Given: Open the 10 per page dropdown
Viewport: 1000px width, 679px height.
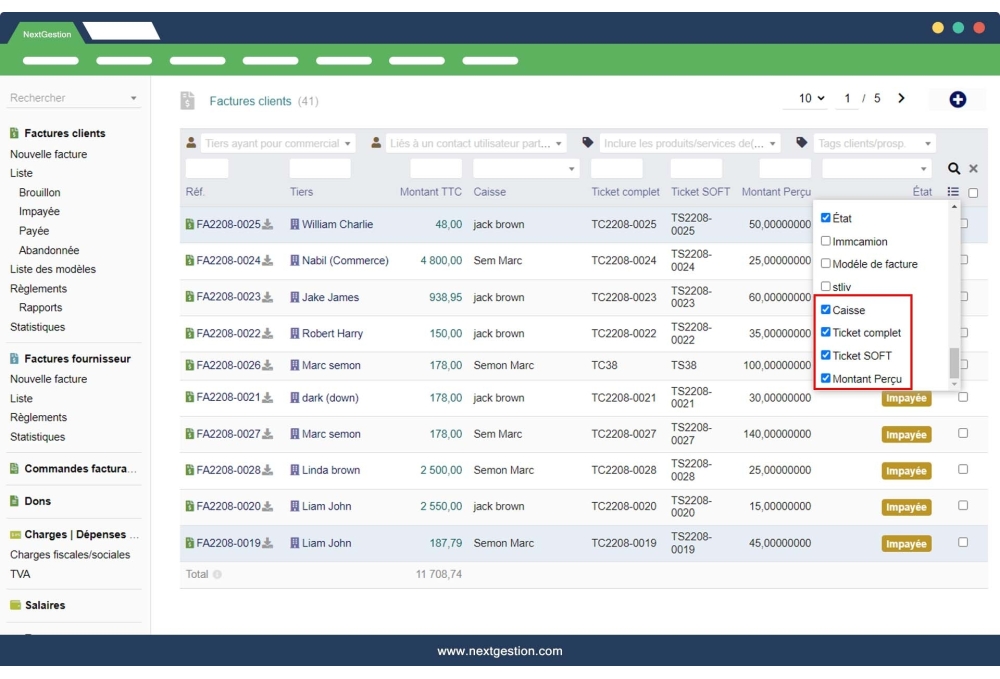Looking at the screenshot, I should pos(811,98).
